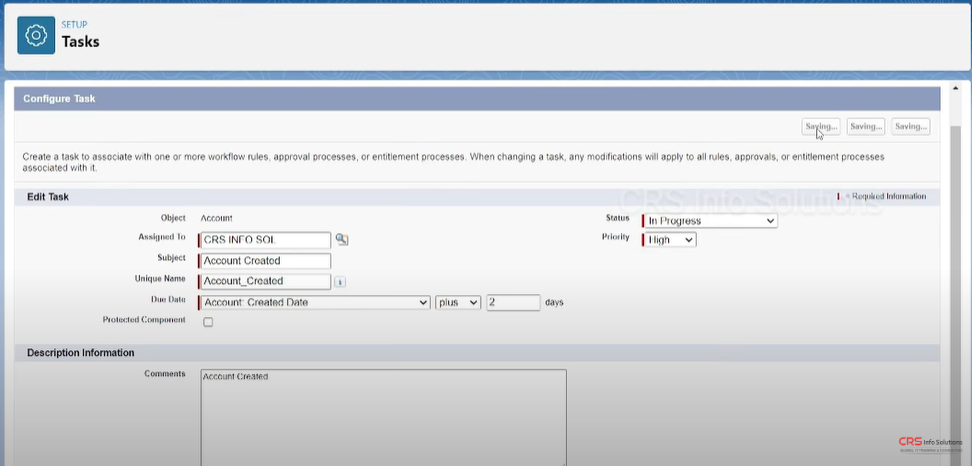This screenshot has width=972, height=466.
Task: Click the Unique Name info icon
Action: click(340, 282)
